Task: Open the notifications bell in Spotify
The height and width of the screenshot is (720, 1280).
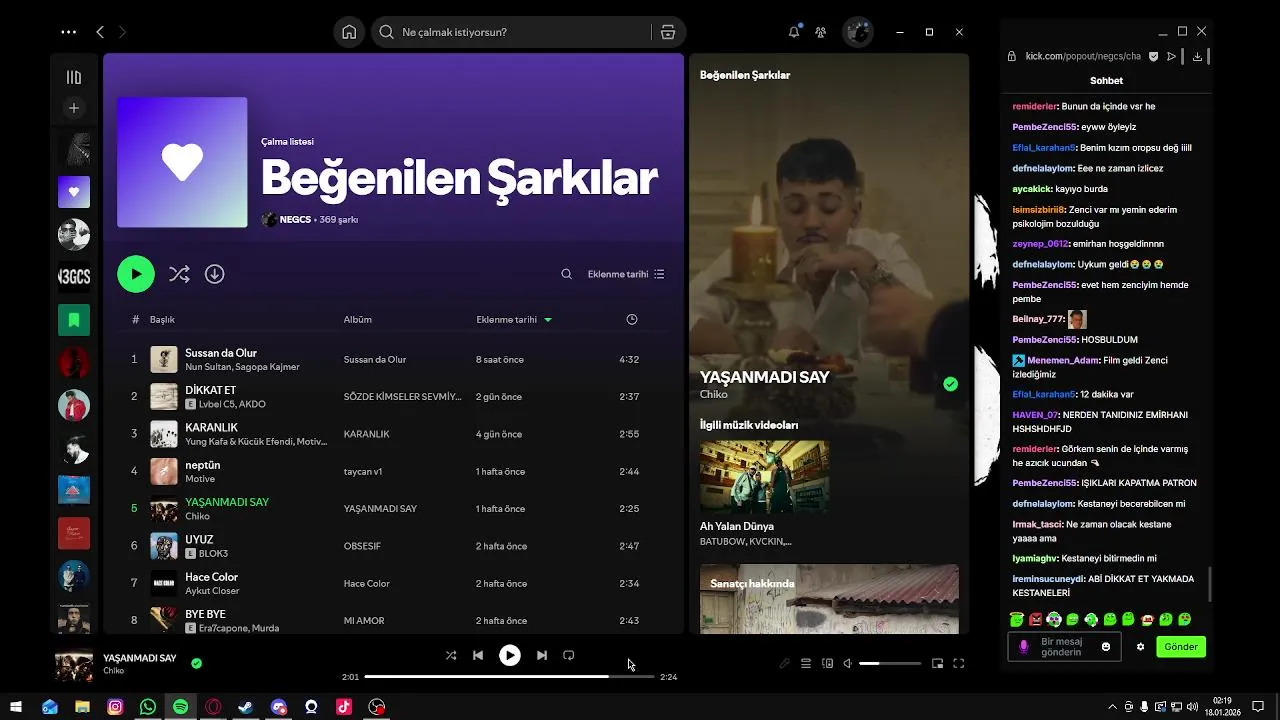Action: pos(794,32)
